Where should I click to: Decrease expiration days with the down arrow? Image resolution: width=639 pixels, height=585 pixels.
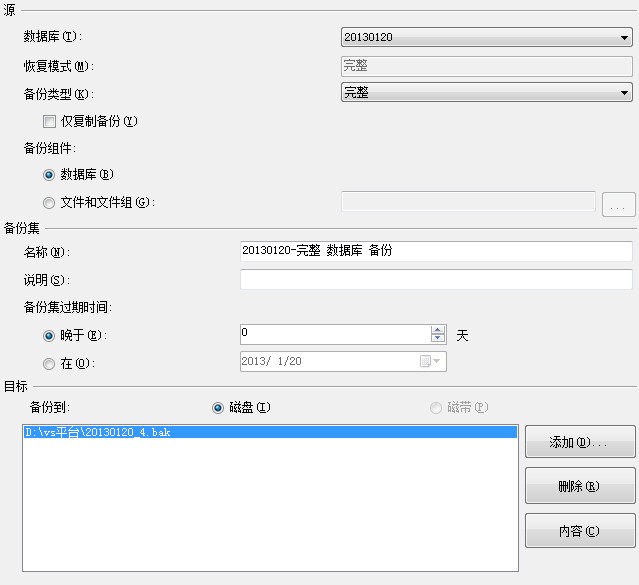pos(438,338)
